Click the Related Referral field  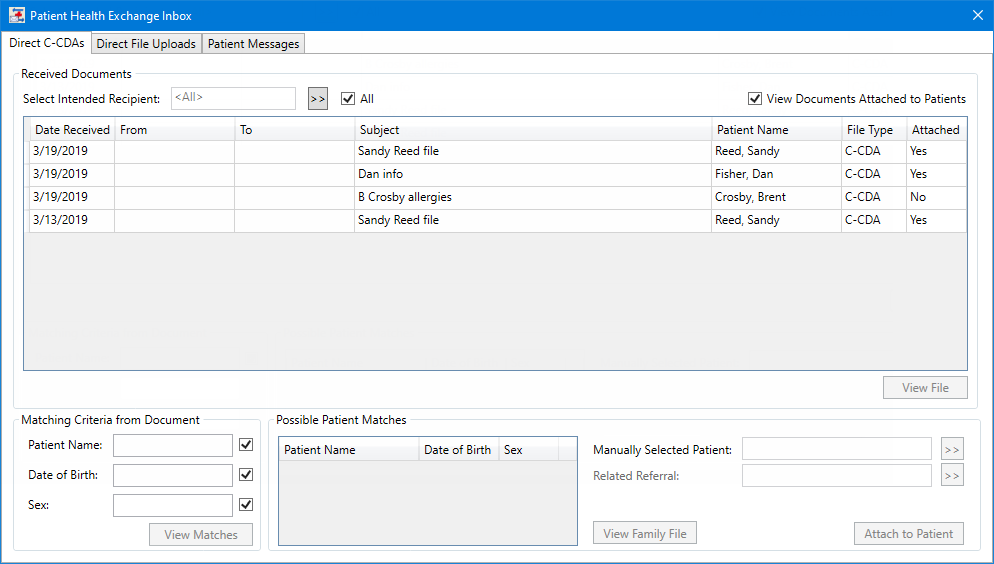click(837, 475)
